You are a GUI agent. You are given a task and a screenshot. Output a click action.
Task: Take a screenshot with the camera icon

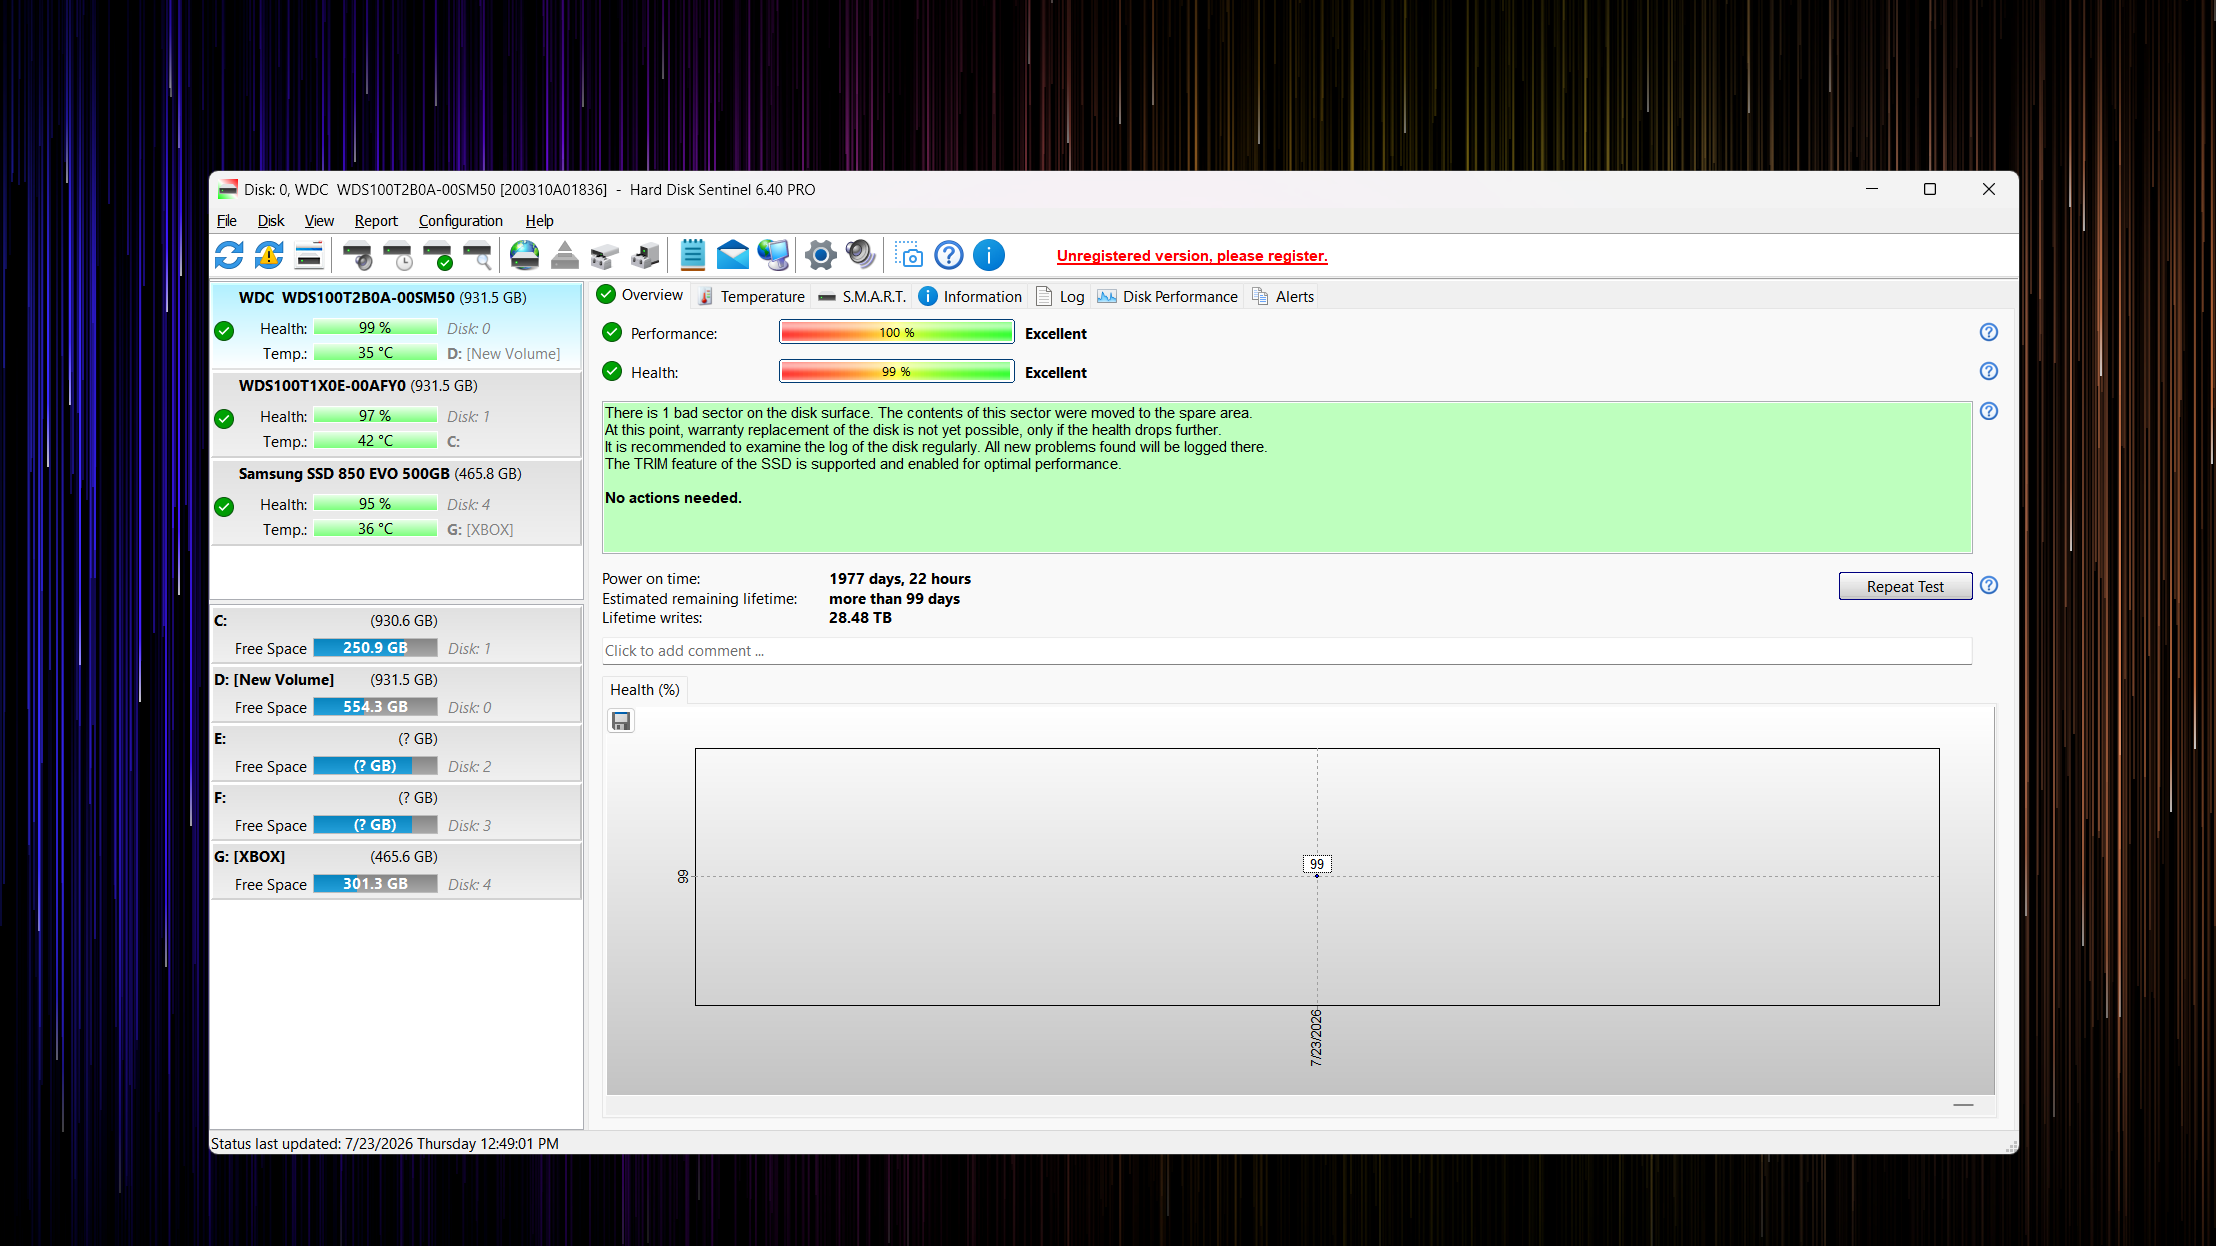pos(908,255)
